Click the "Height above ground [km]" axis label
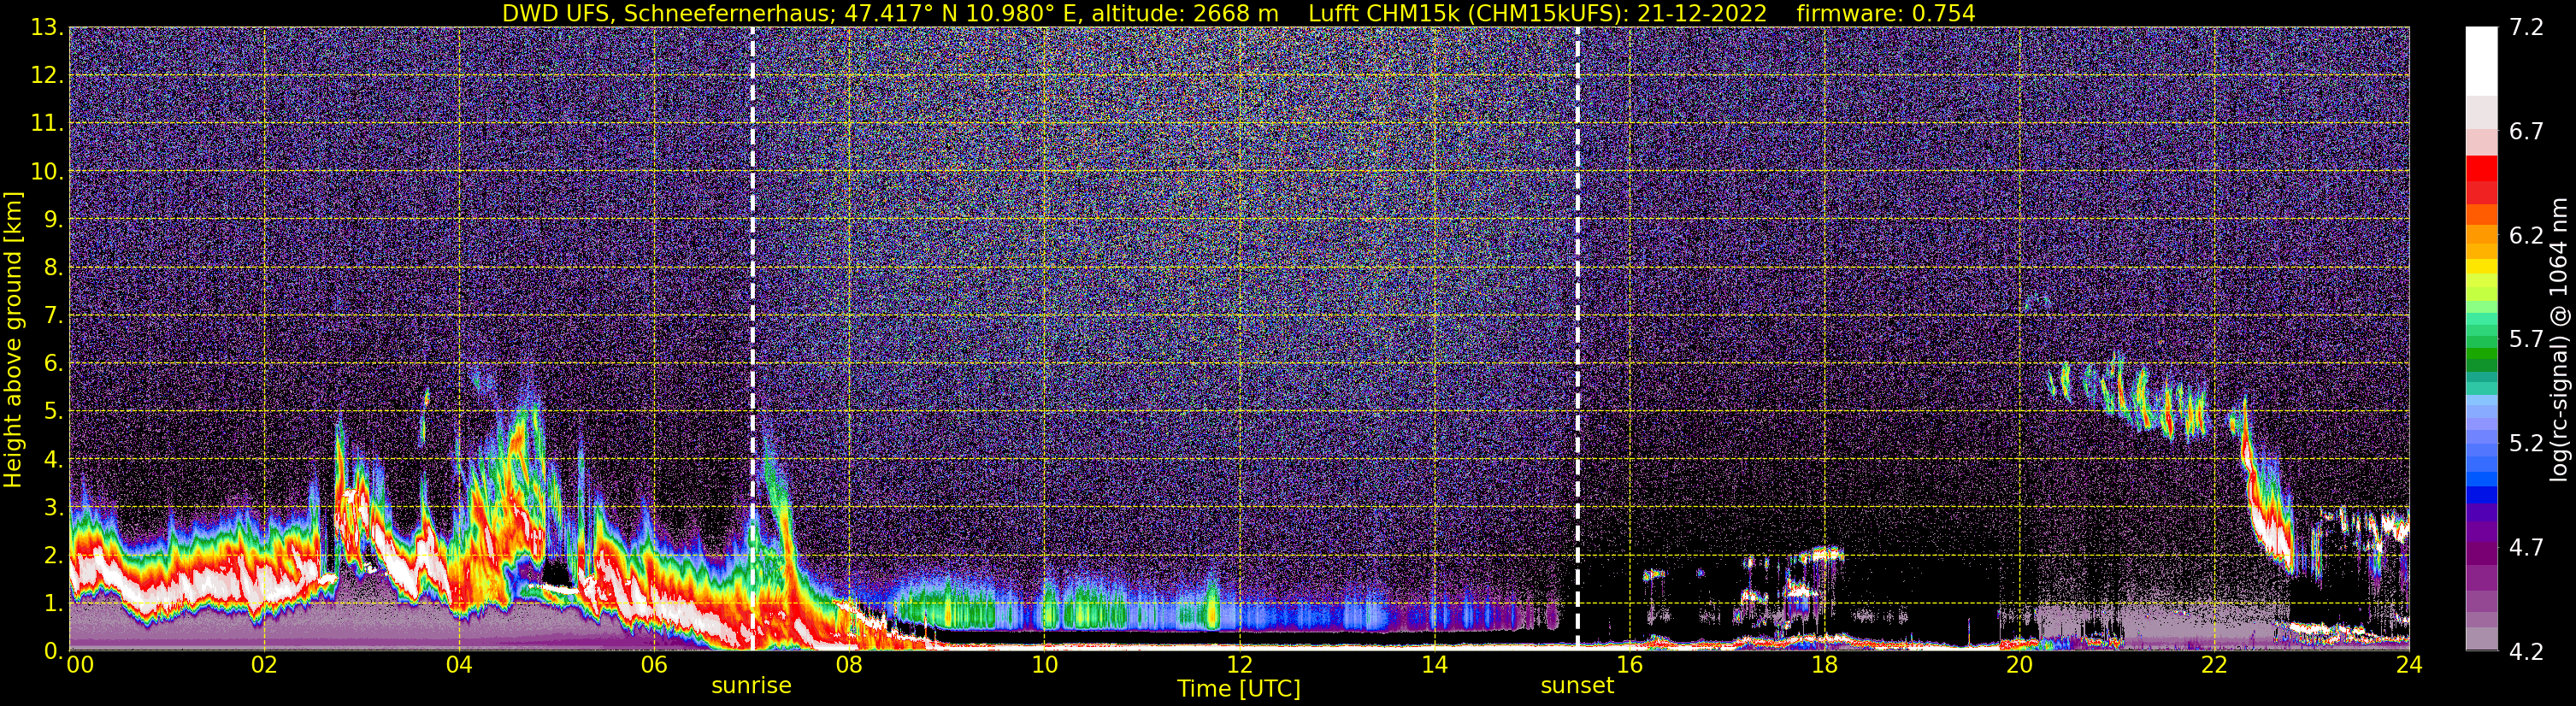Viewport: 2576px width, 706px height. 13,340
